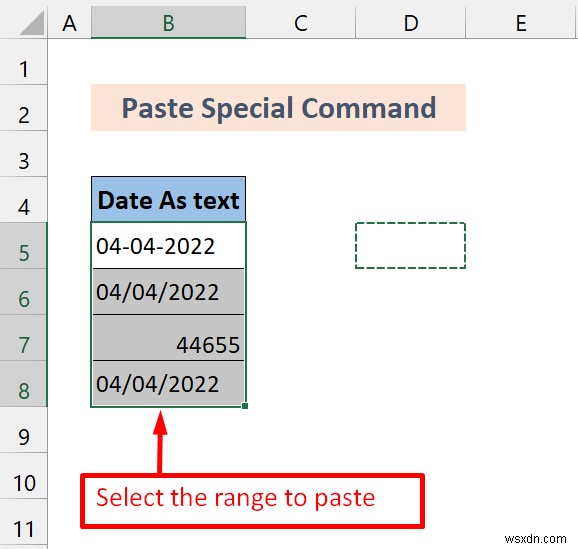Select column E header
The image size is (578, 549).
[520, 22]
